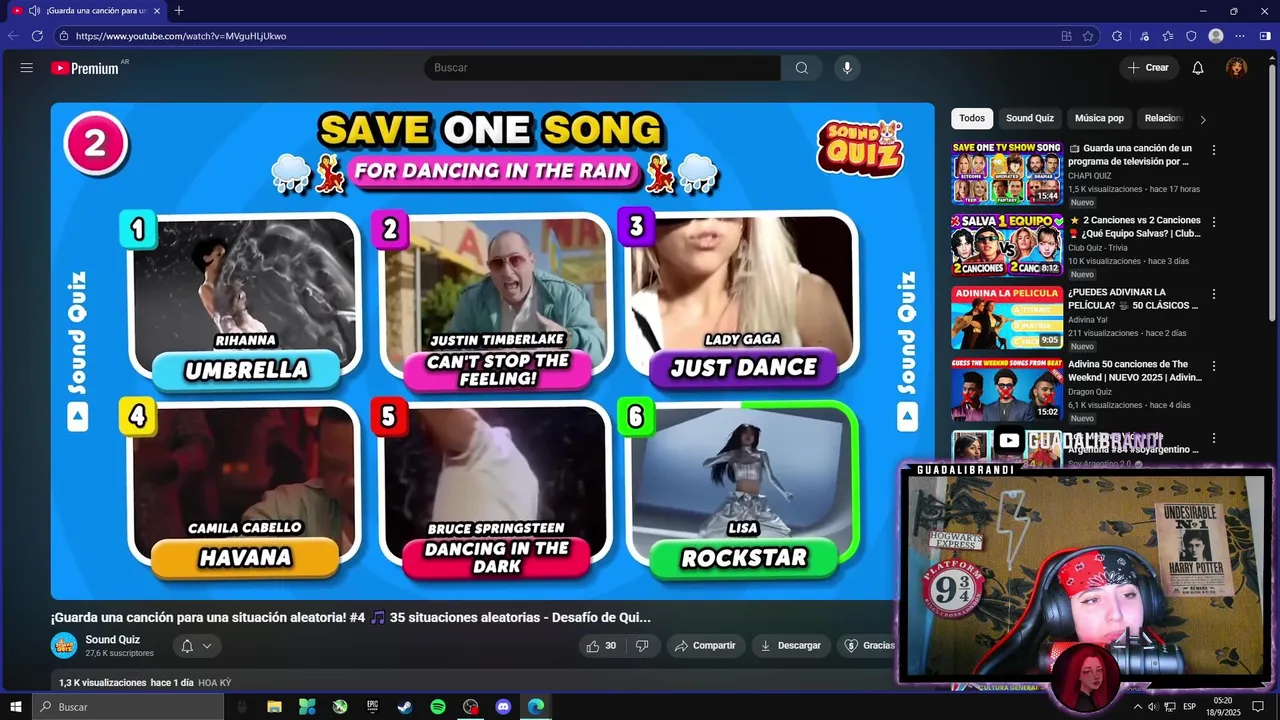Open browser settings three-dot menu
The height and width of the screenshot is (720, 1280).
click(x=1241, y=36)
